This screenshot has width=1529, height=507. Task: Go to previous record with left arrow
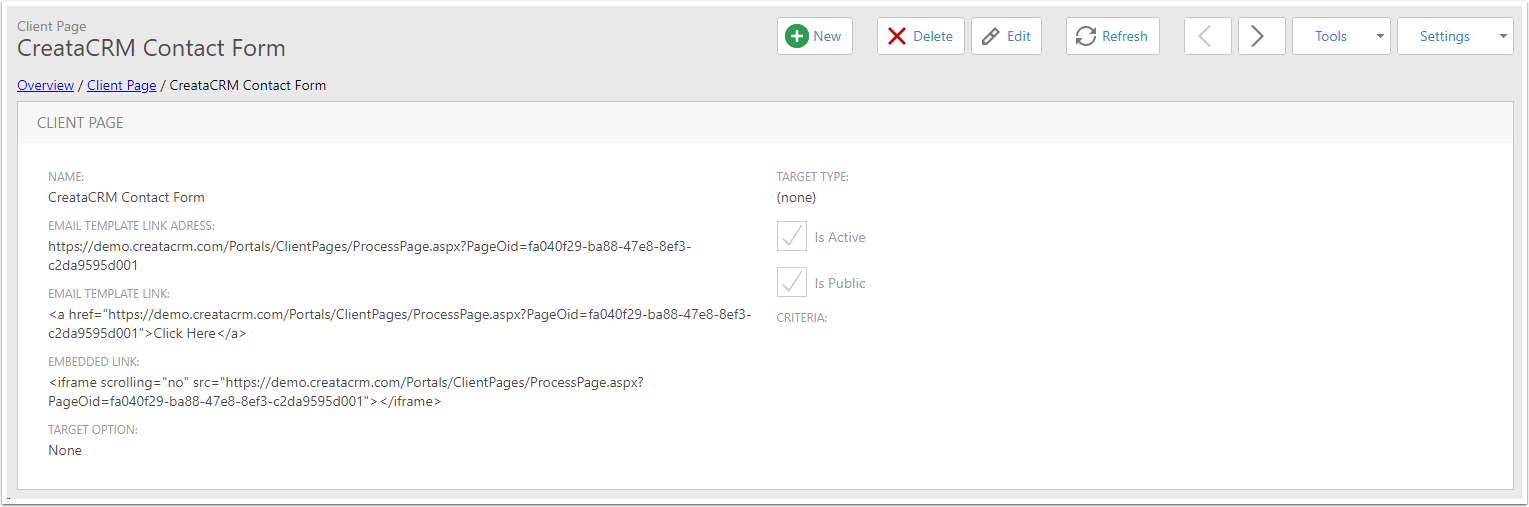pos(1208,36)
